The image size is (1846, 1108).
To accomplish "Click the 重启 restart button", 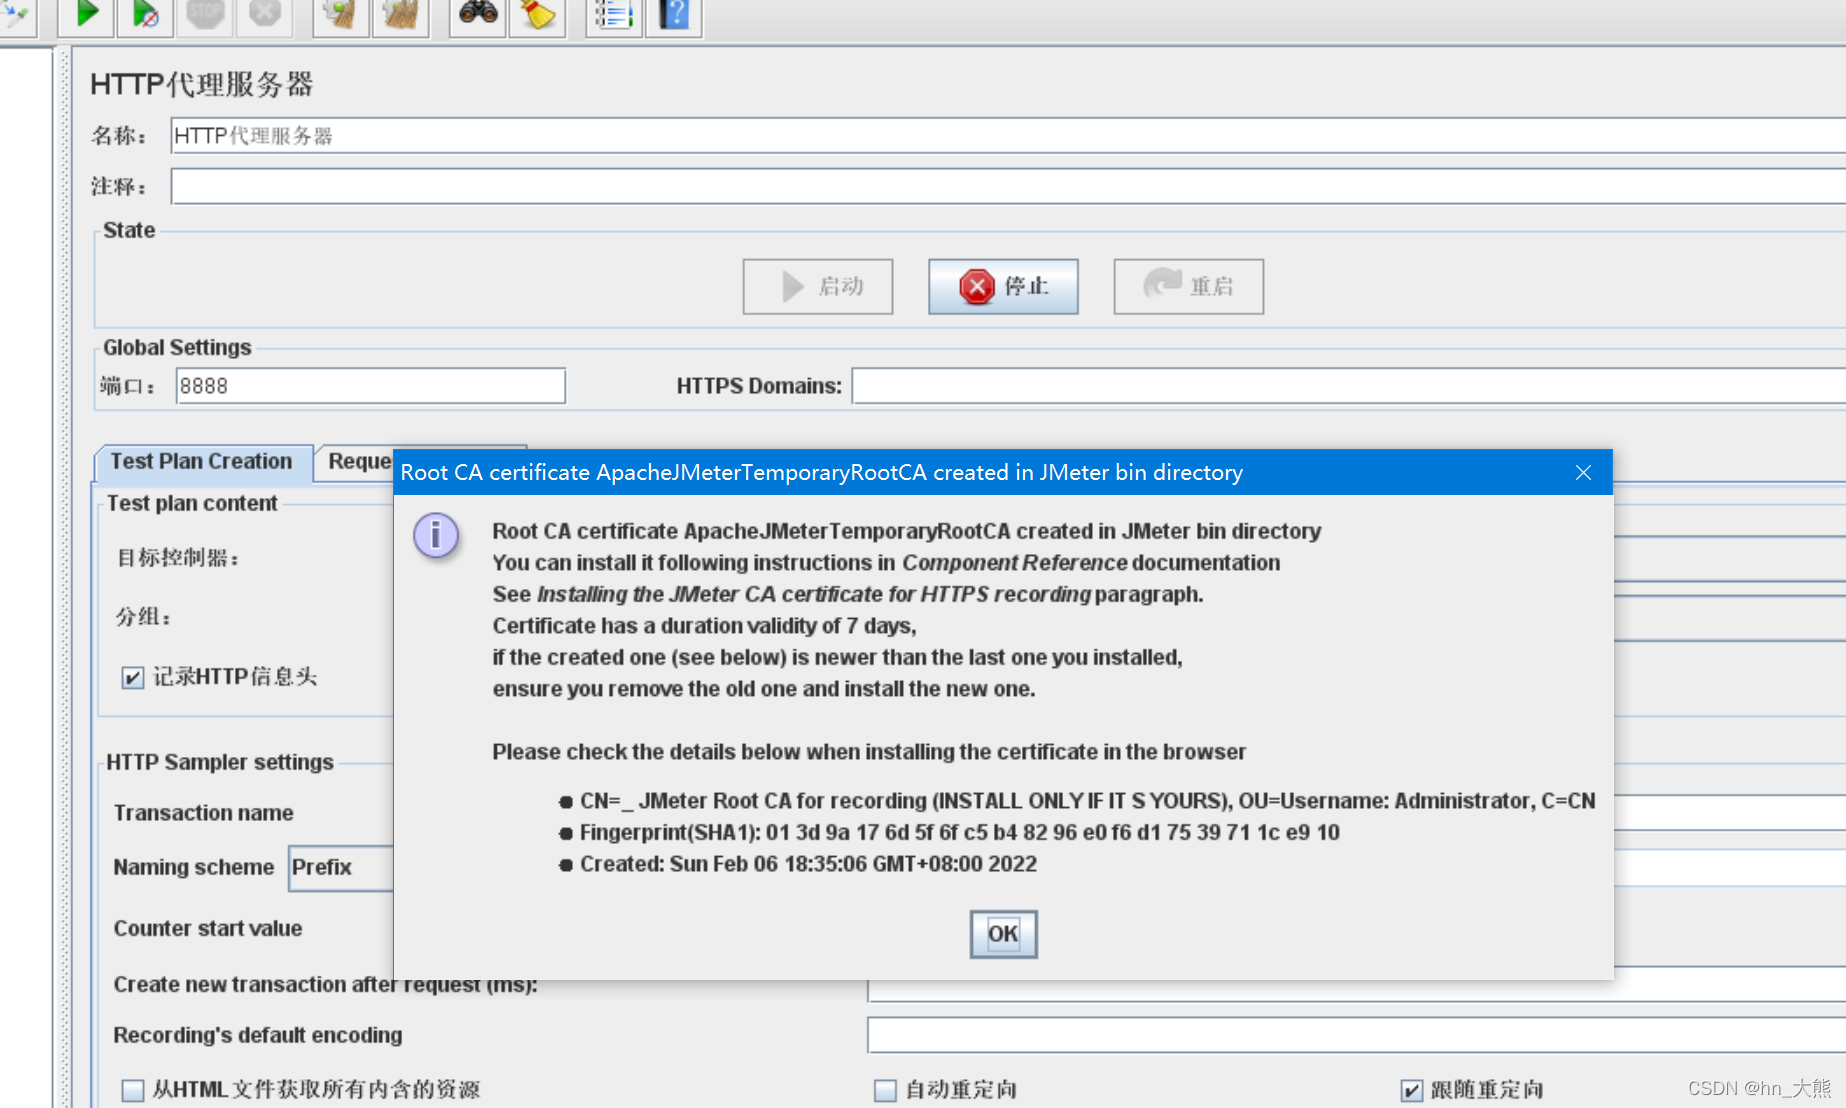I will (x=1189, y=287).
